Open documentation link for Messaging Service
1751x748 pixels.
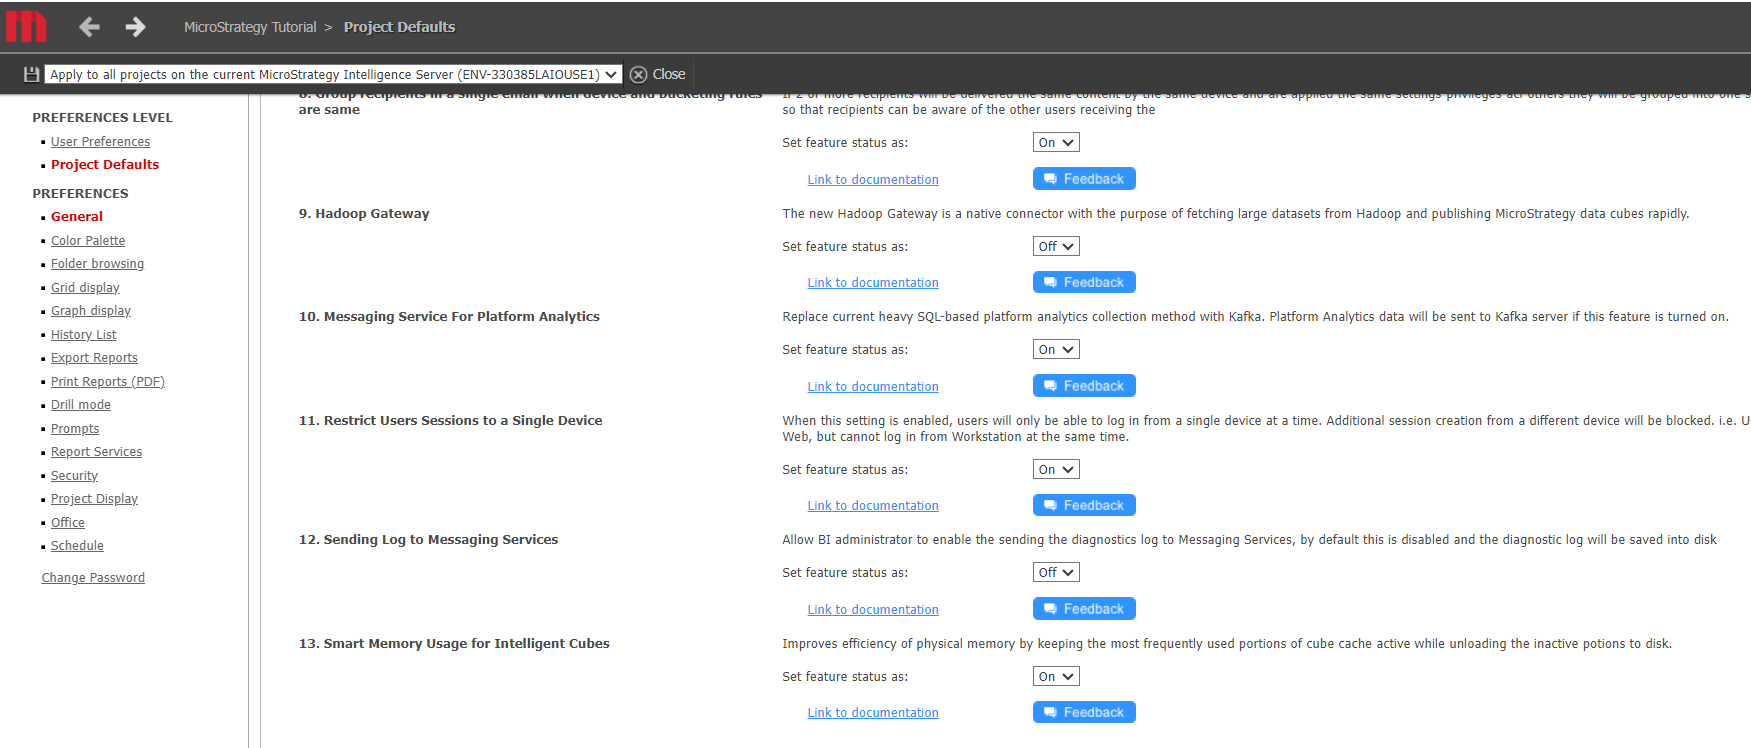872,387
